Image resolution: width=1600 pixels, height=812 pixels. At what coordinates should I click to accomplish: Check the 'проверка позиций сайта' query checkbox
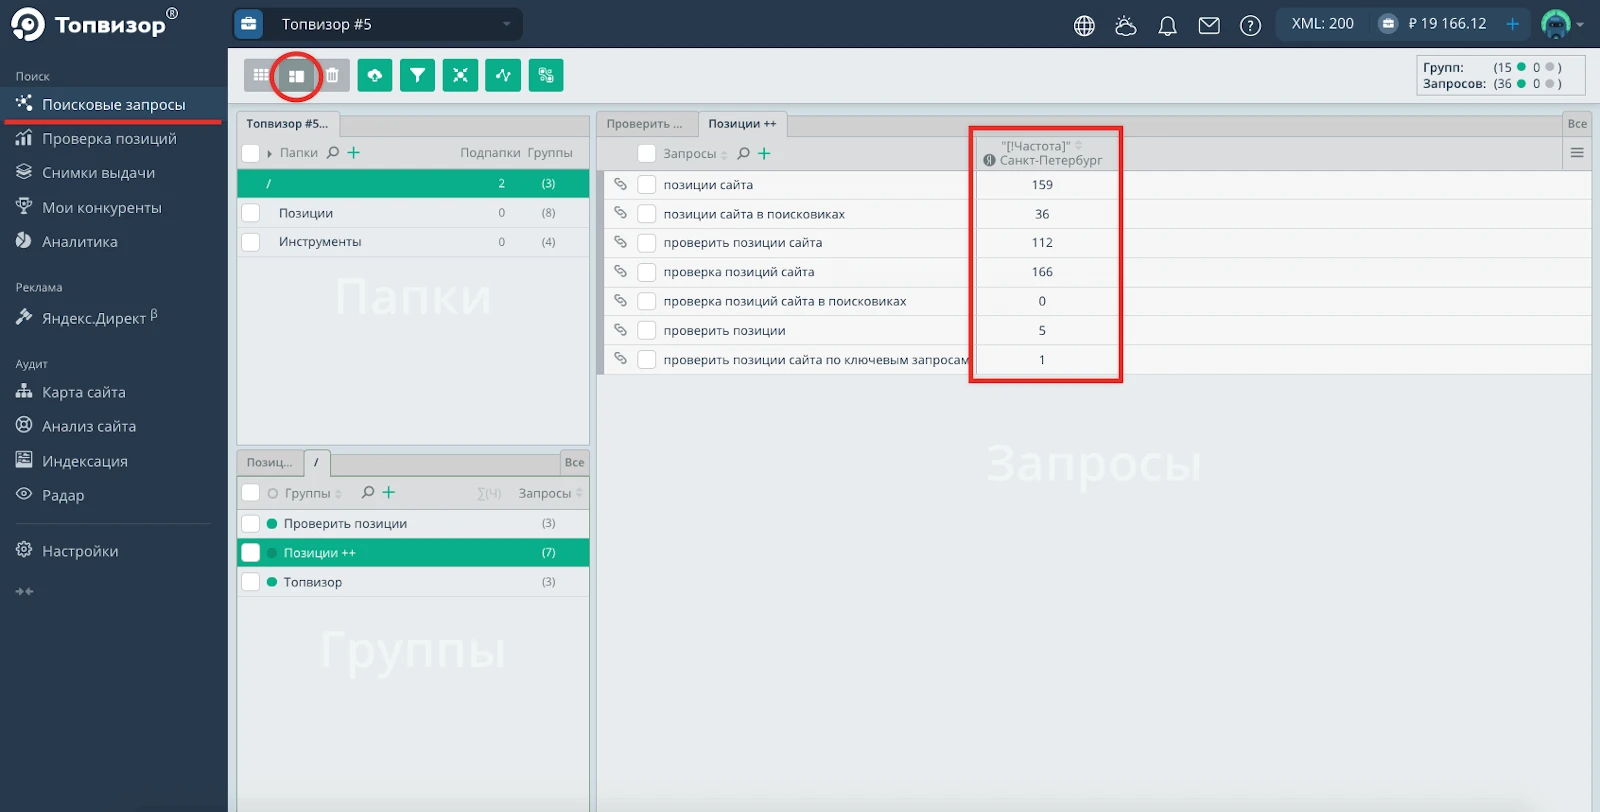(647, 272)
